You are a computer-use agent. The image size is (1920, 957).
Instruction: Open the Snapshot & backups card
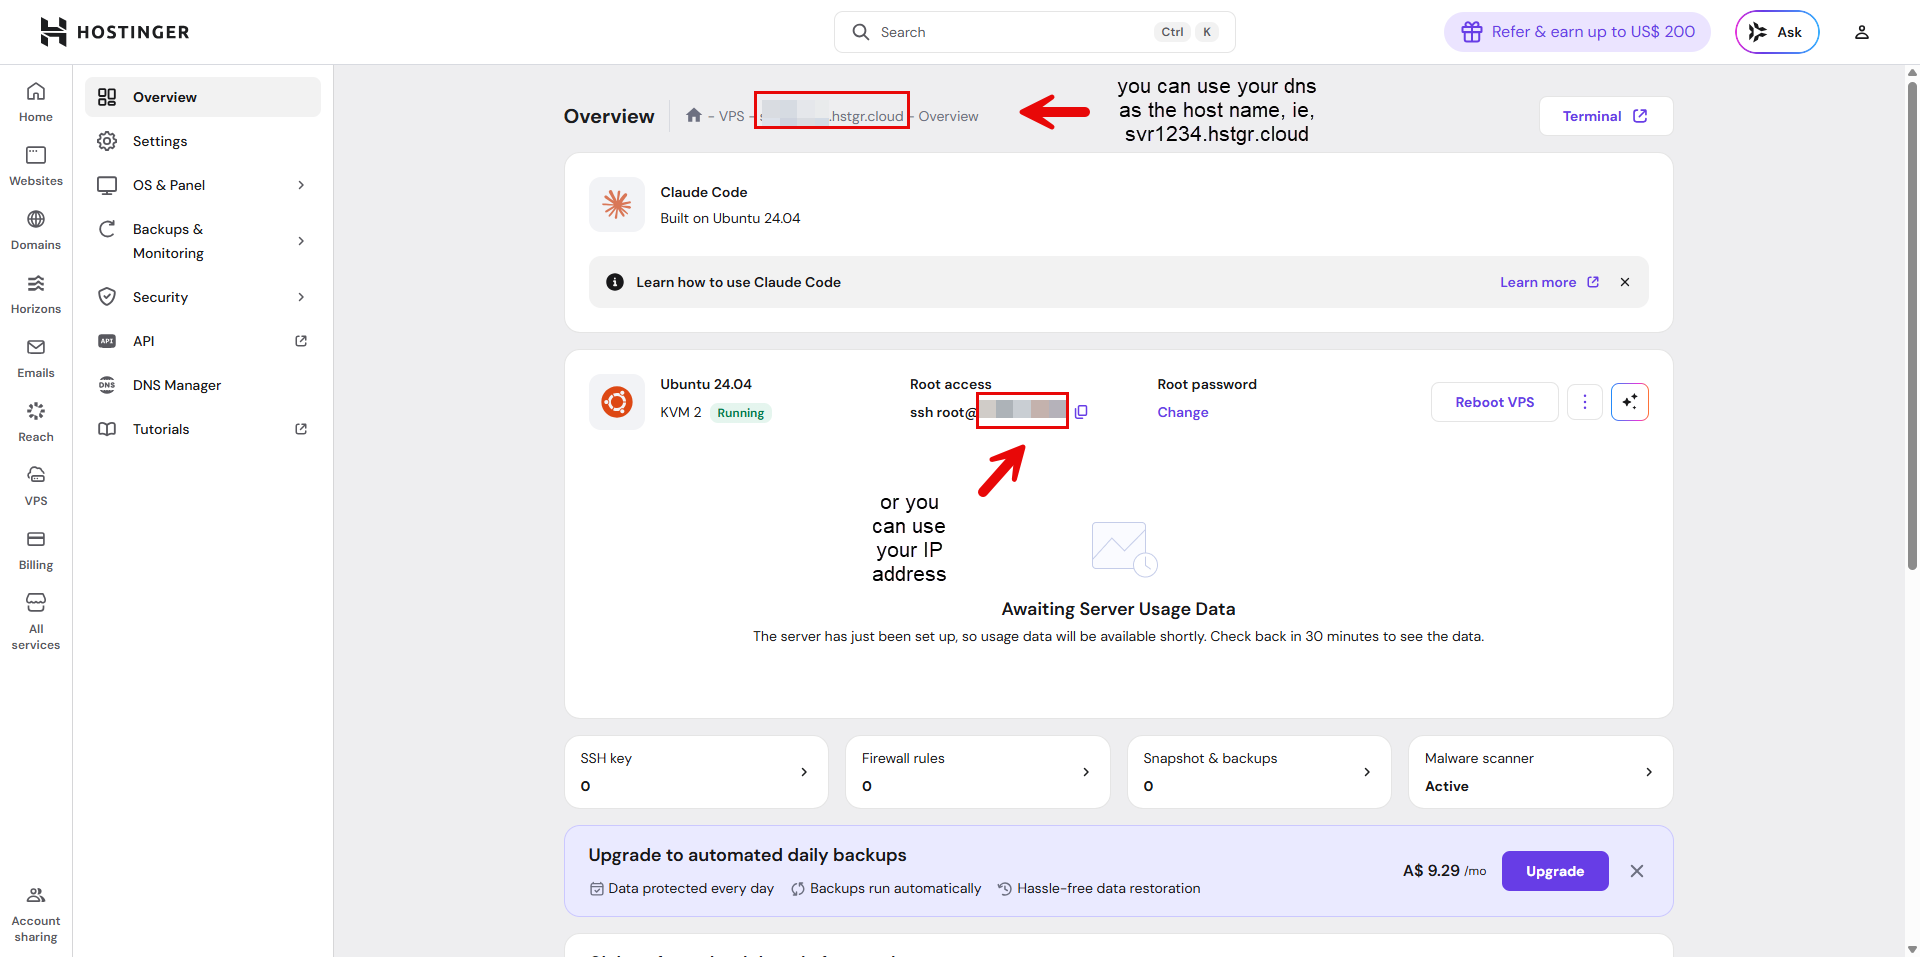pos(1259,772)
